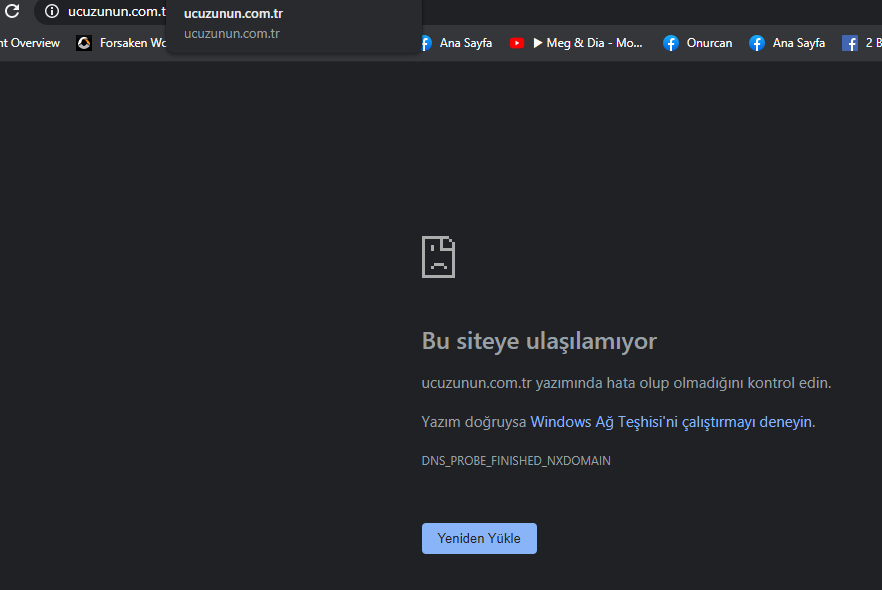Click the Yeniden Yükle button
This screenshot has width=882, height=590.
tap(479, 538)
